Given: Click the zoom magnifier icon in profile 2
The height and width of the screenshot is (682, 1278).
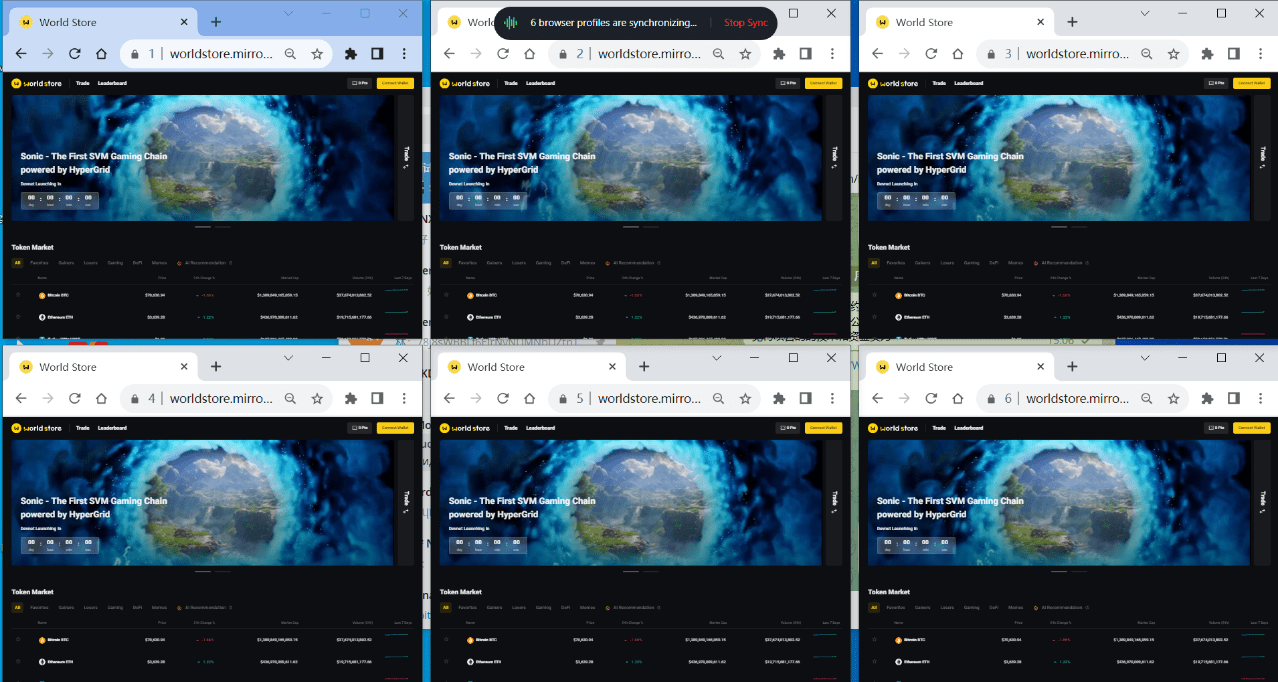Looking at the screenshot, I should pos(718,54).
